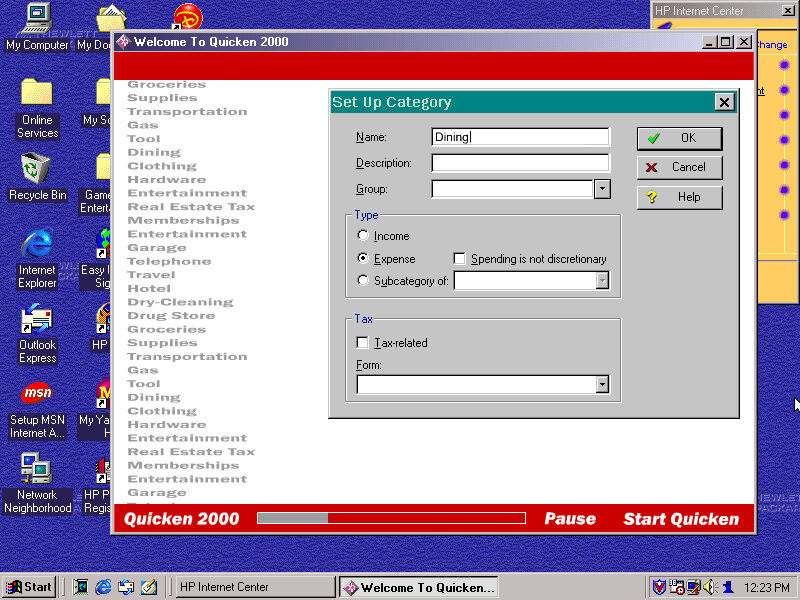Click the Description text field
This screenshot has width=800, height=600.
tap(520, 163)
